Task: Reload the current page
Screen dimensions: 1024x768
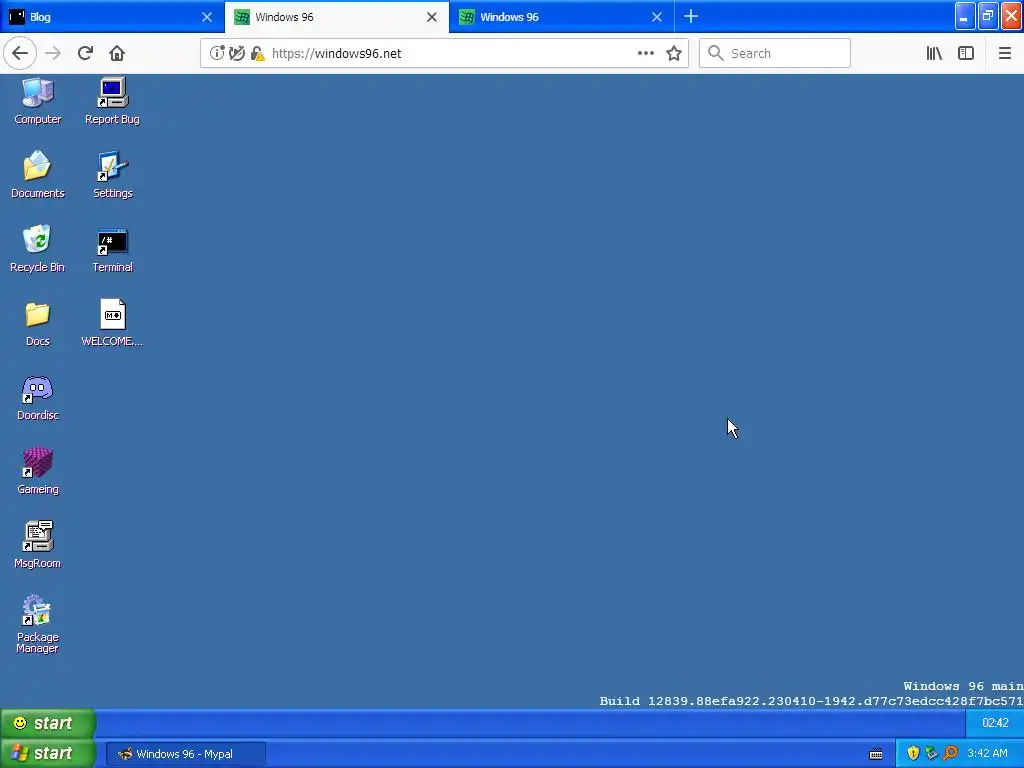Action: (85, 54)
